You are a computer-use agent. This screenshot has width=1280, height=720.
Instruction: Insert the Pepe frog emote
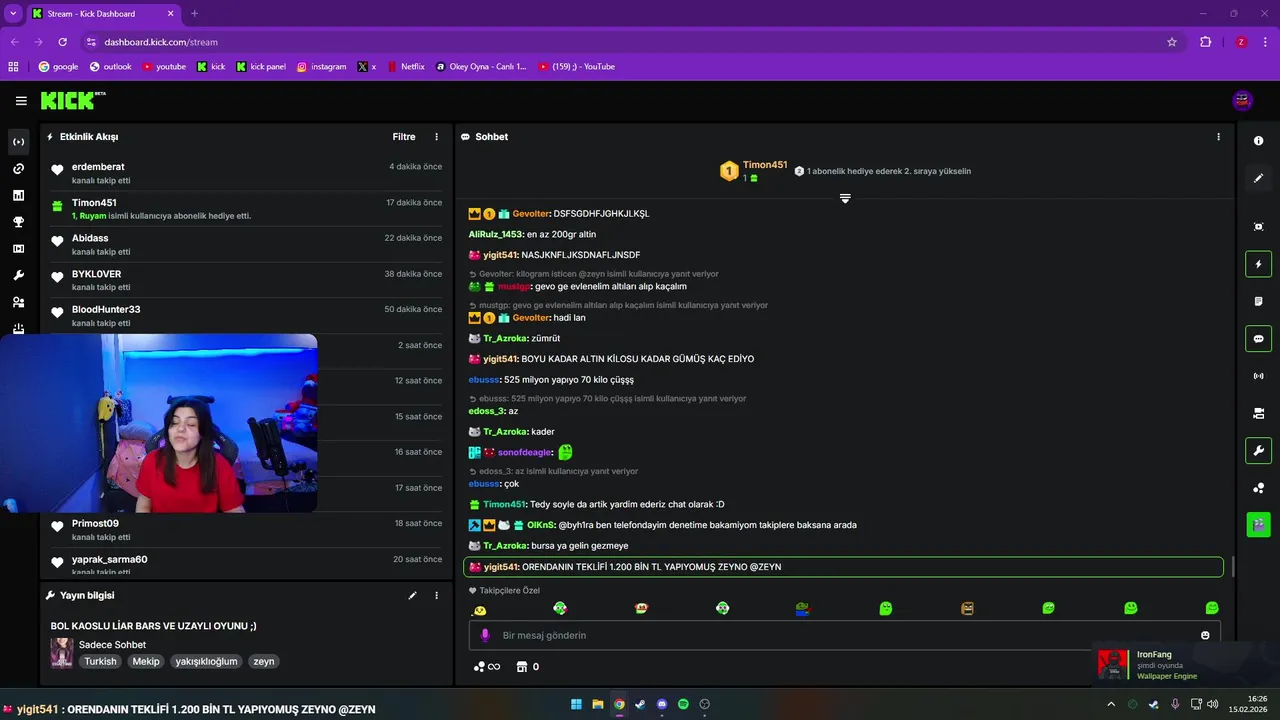pyautogui.click(x=802, y=608)
